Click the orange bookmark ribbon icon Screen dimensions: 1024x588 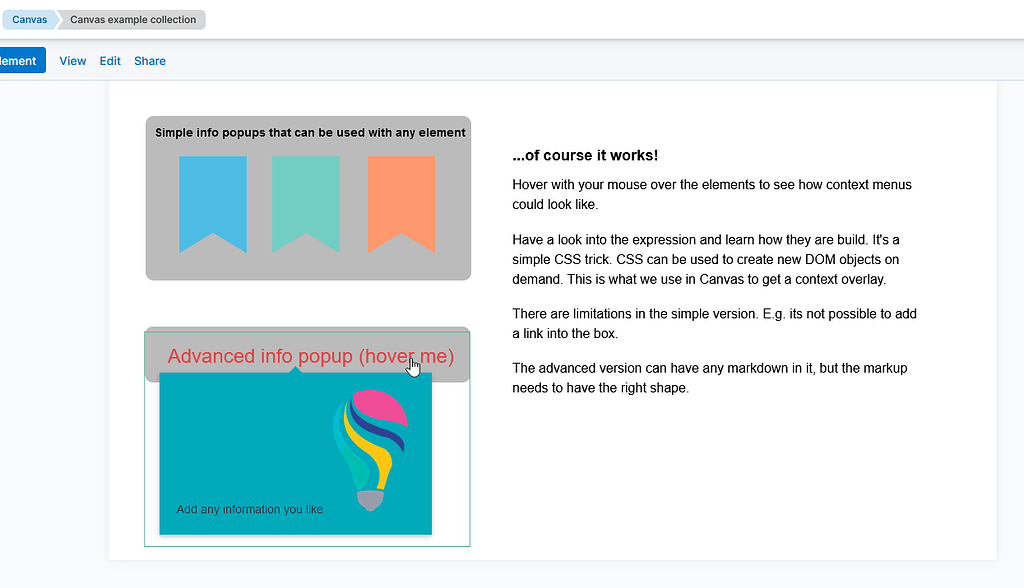[401, 204]
